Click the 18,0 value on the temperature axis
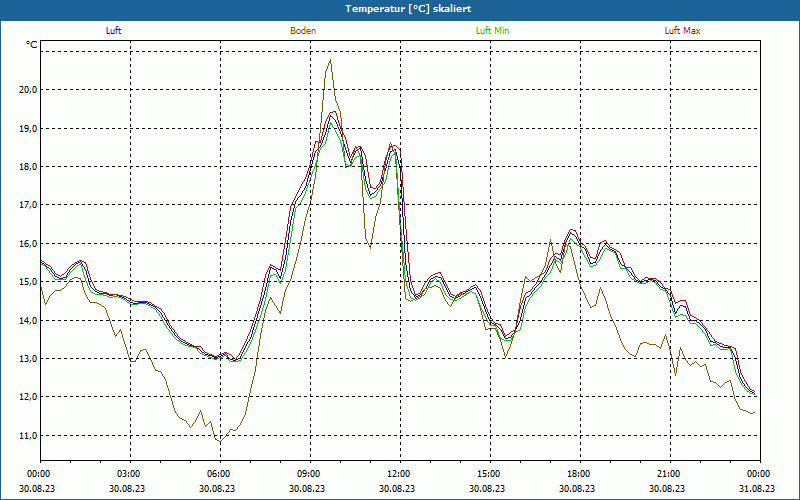 tap(28, 167)
